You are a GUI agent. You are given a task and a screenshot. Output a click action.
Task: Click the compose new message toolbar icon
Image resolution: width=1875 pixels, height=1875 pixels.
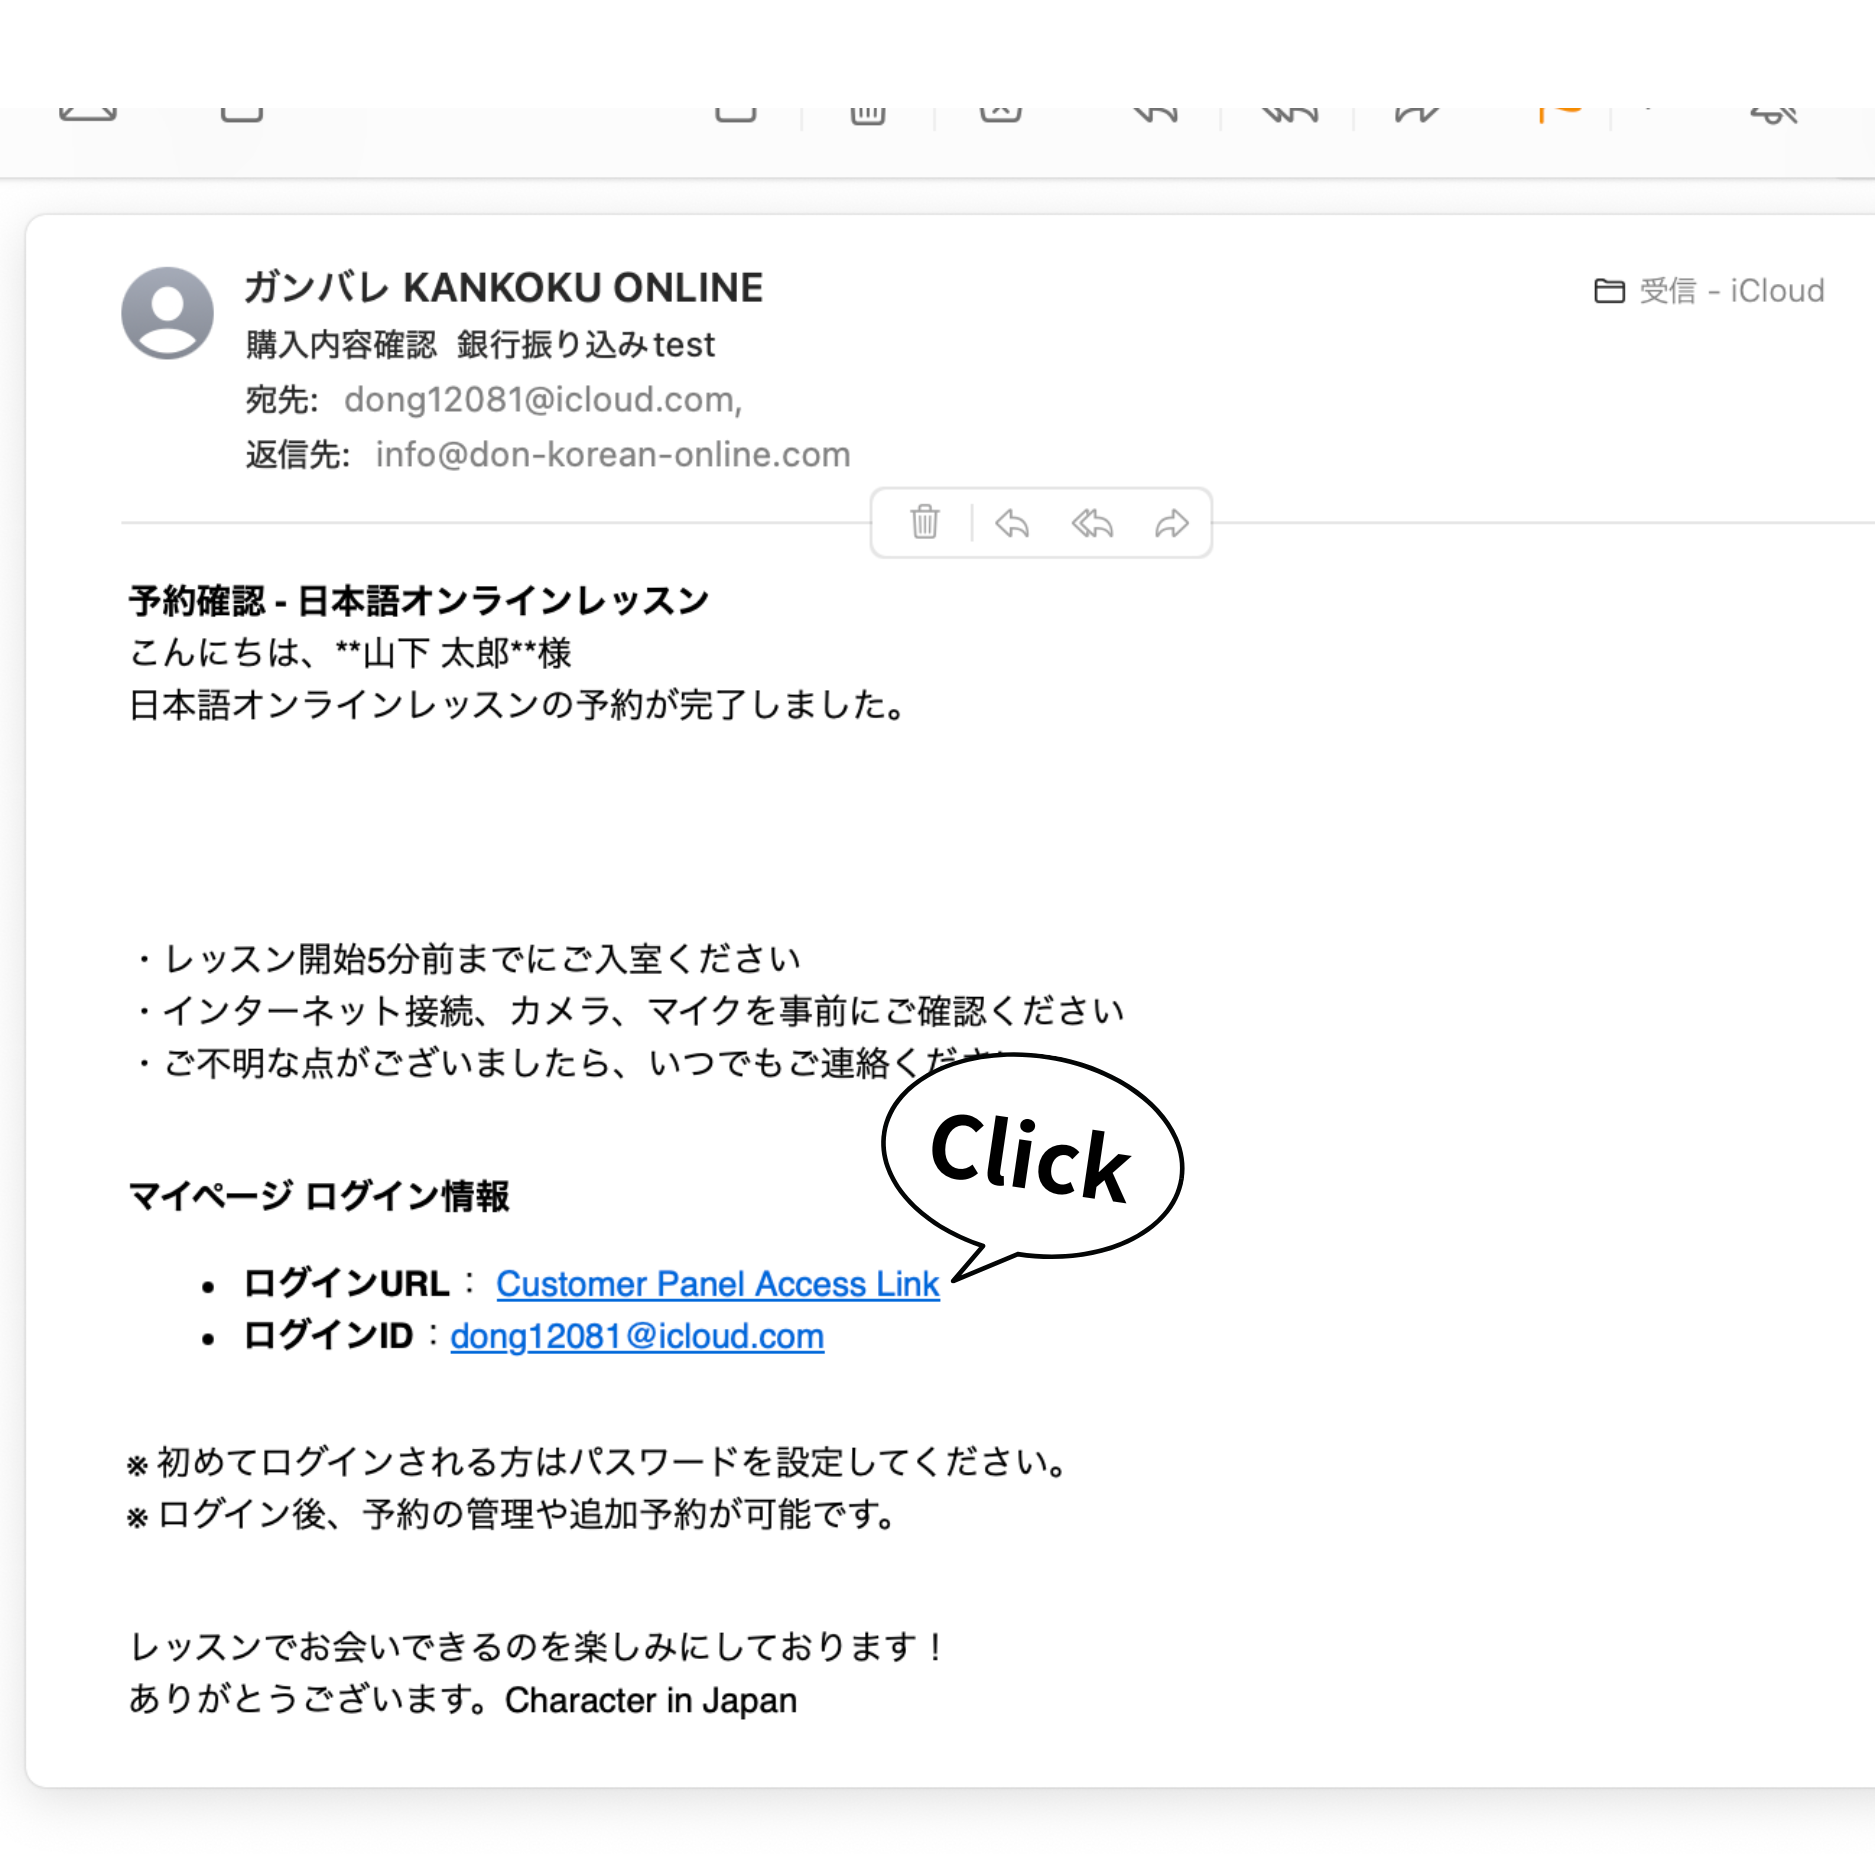(241, 112)
